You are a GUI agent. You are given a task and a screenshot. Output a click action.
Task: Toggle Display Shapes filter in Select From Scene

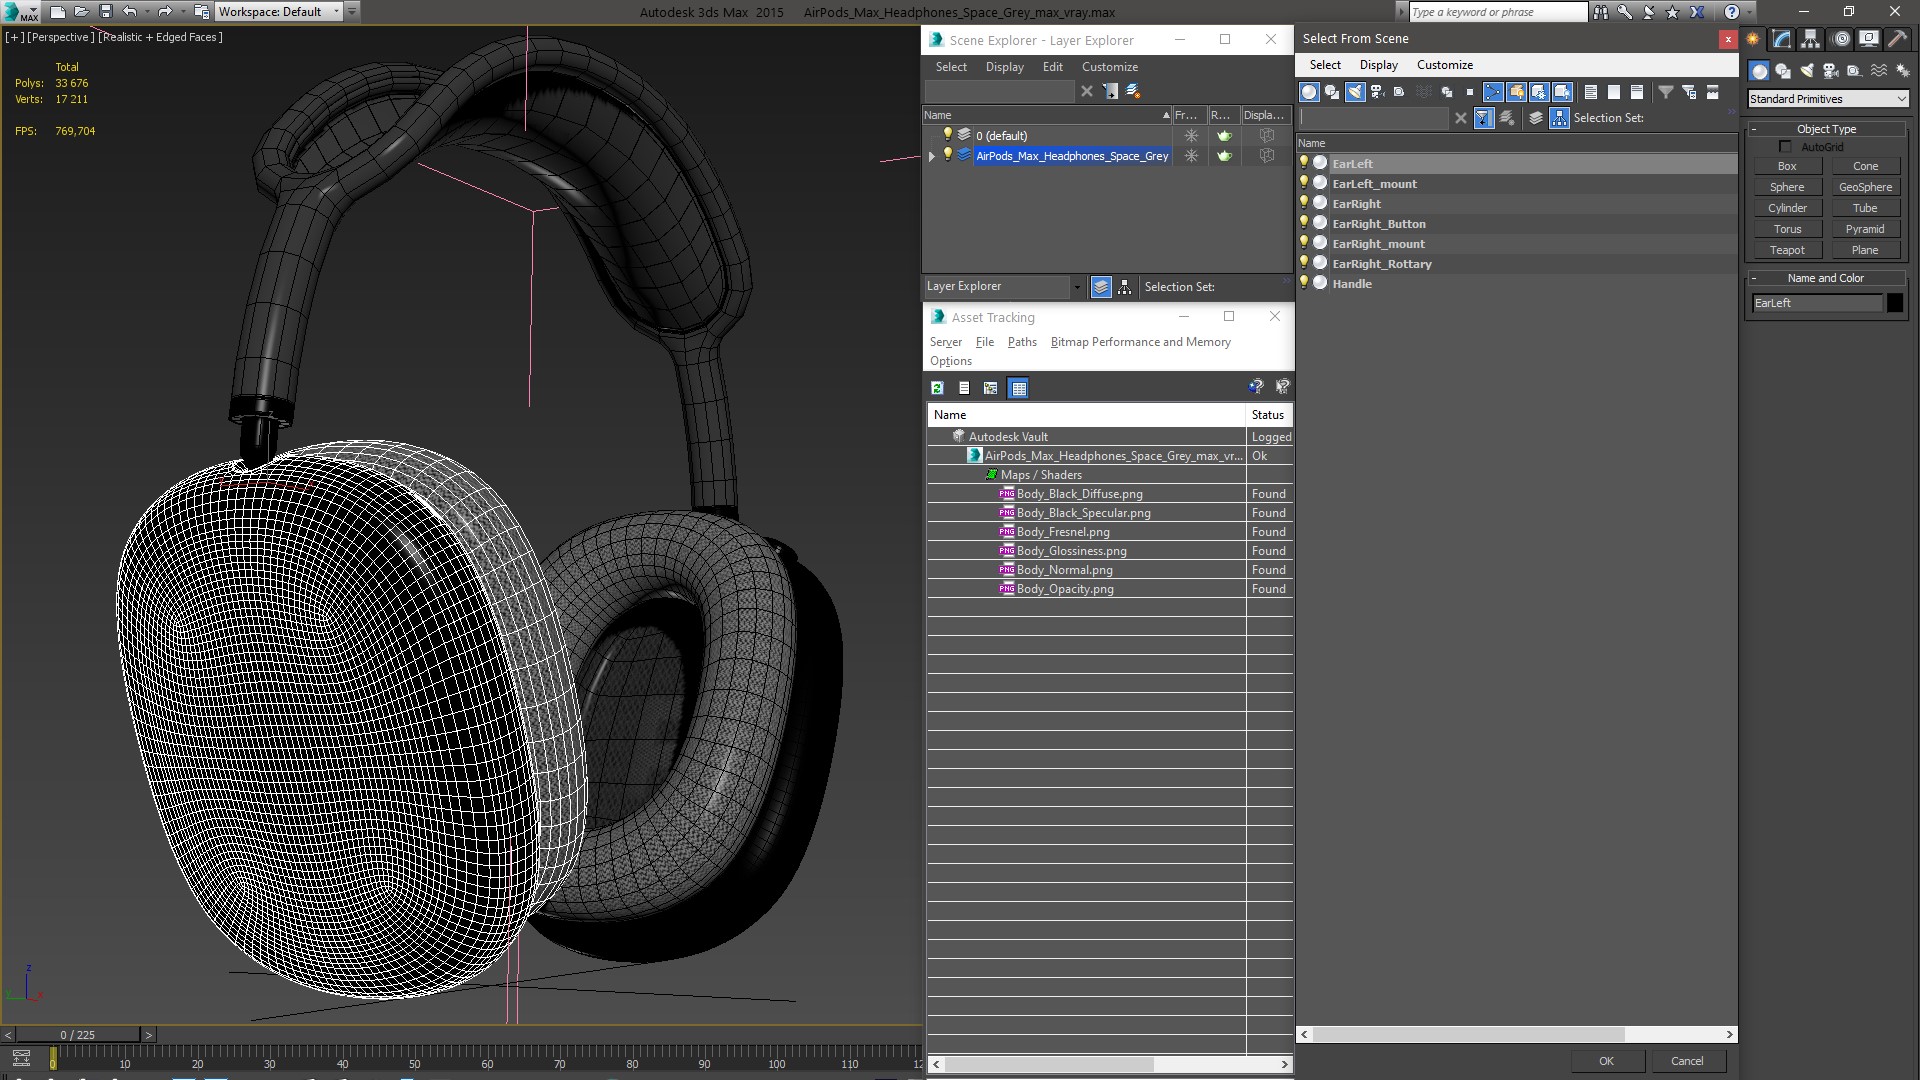[1332, 92]
